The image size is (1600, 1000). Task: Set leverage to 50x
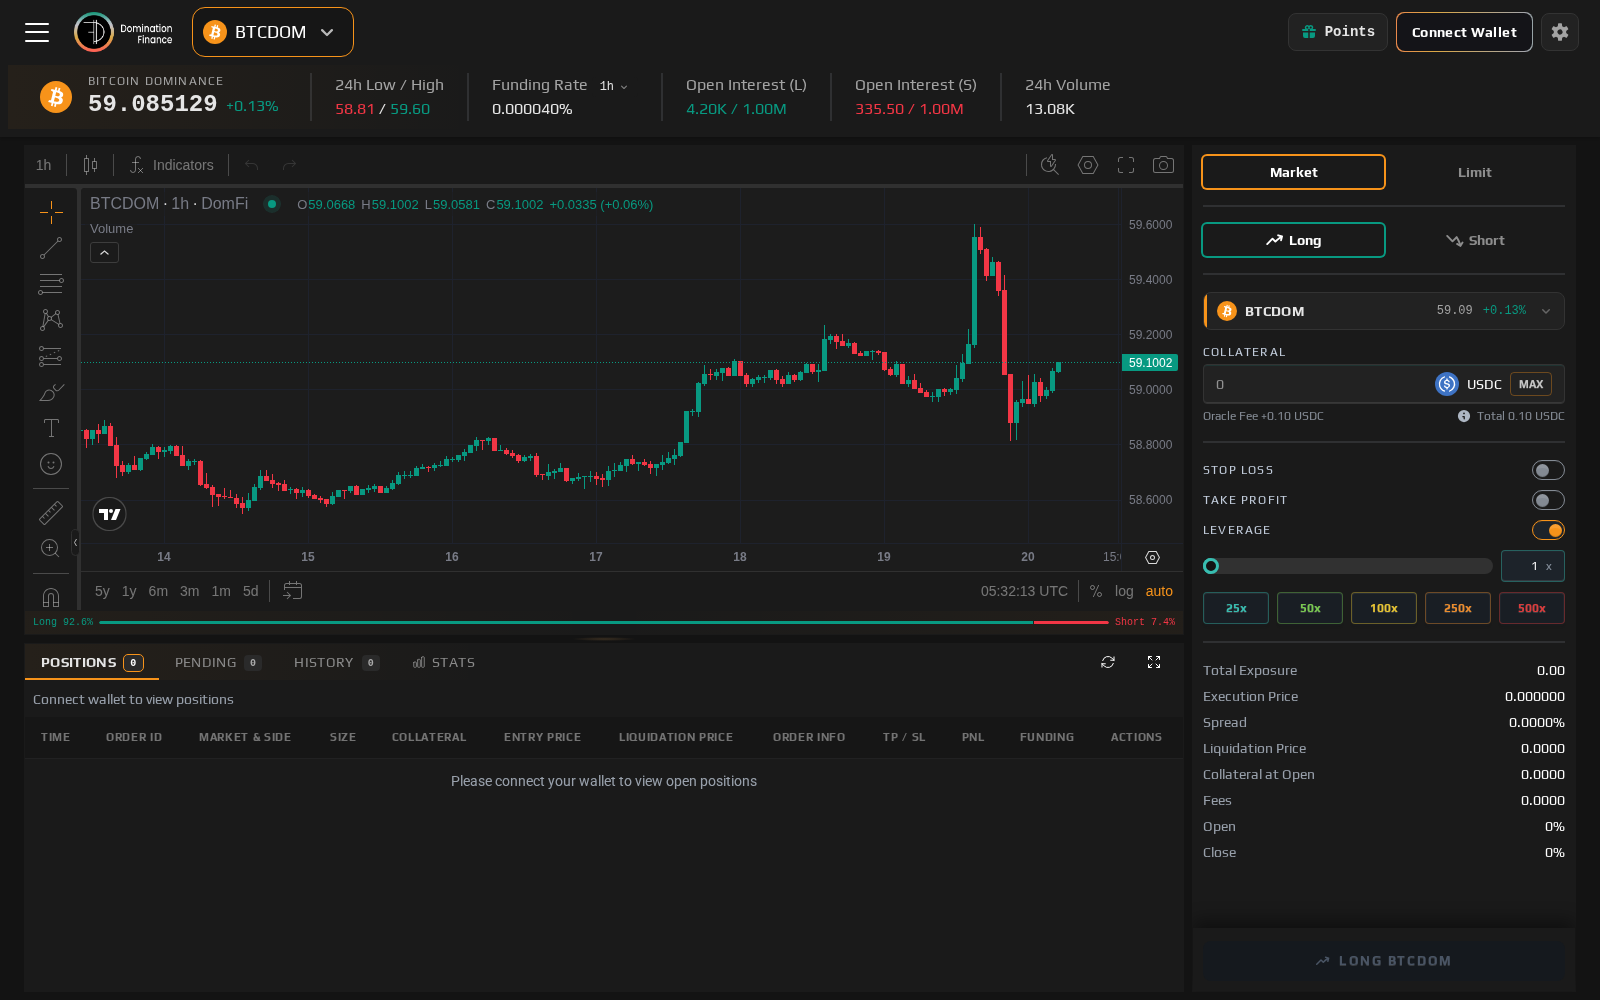[1310, 608]
